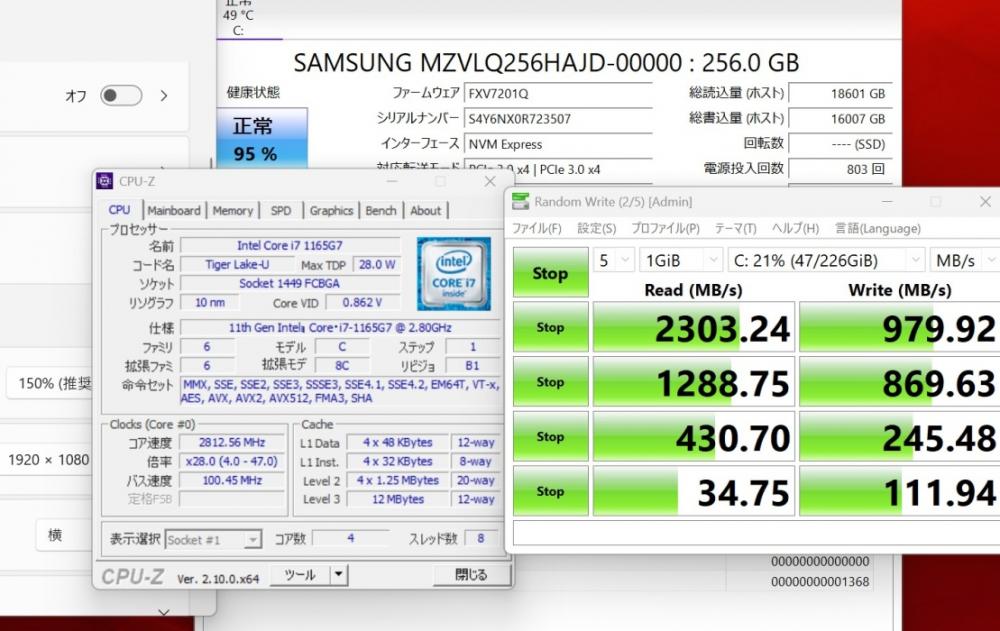Switch to the Memory tab in CPU-Z

coord(233,211)
